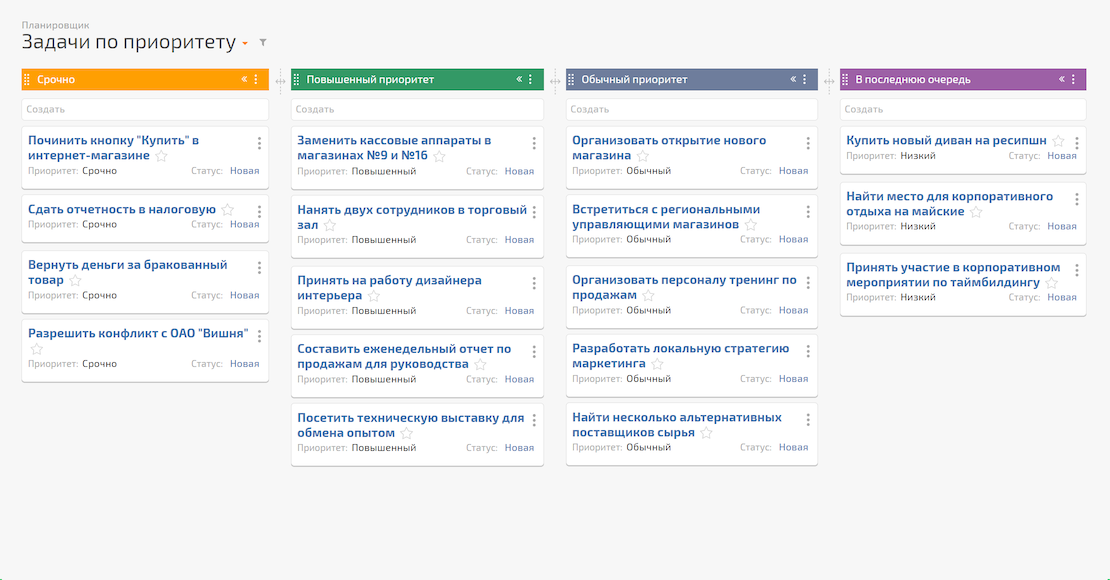Click the drag handle of "В последнюю очередь" column

pyautogui.click(x=846, y=80)
